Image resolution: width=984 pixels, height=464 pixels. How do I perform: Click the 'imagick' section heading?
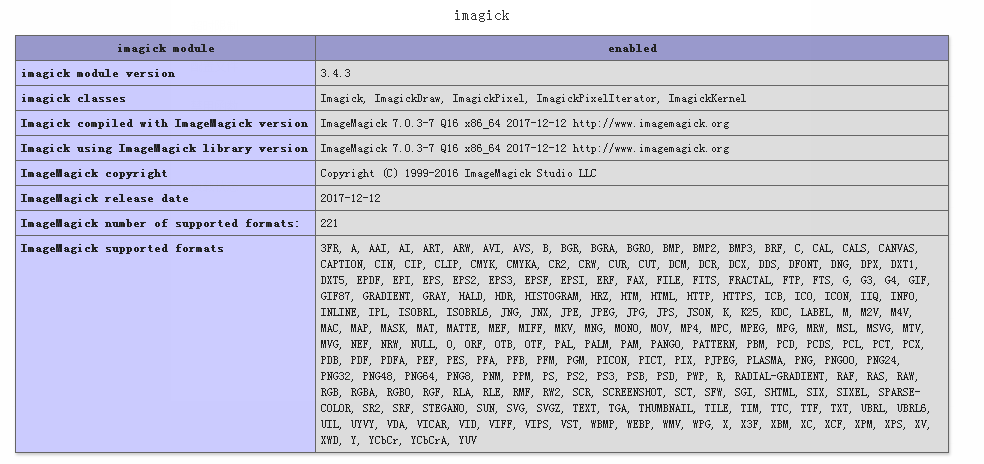pyautogui.click(x=481, y=15)
